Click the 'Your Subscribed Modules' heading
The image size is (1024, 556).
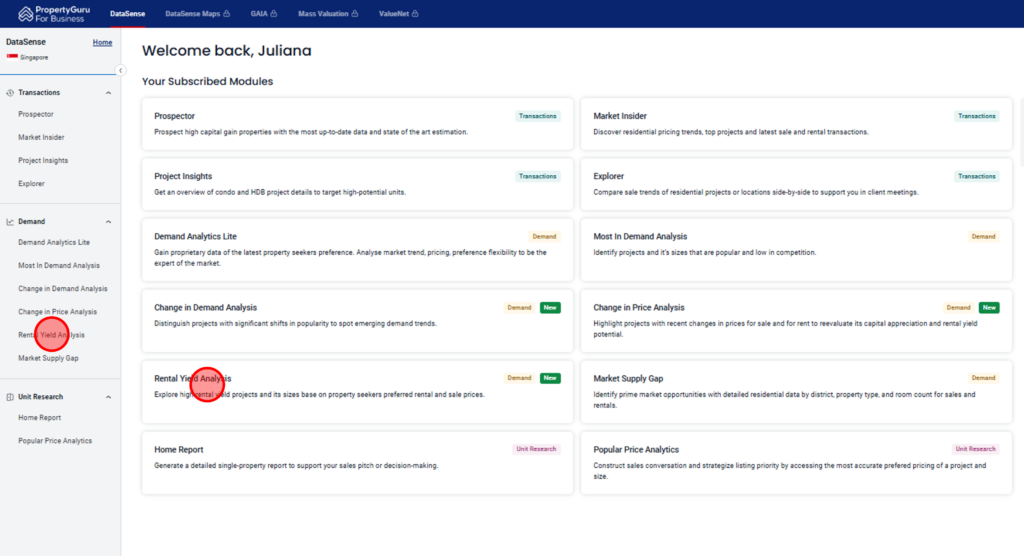click(208, 82)
